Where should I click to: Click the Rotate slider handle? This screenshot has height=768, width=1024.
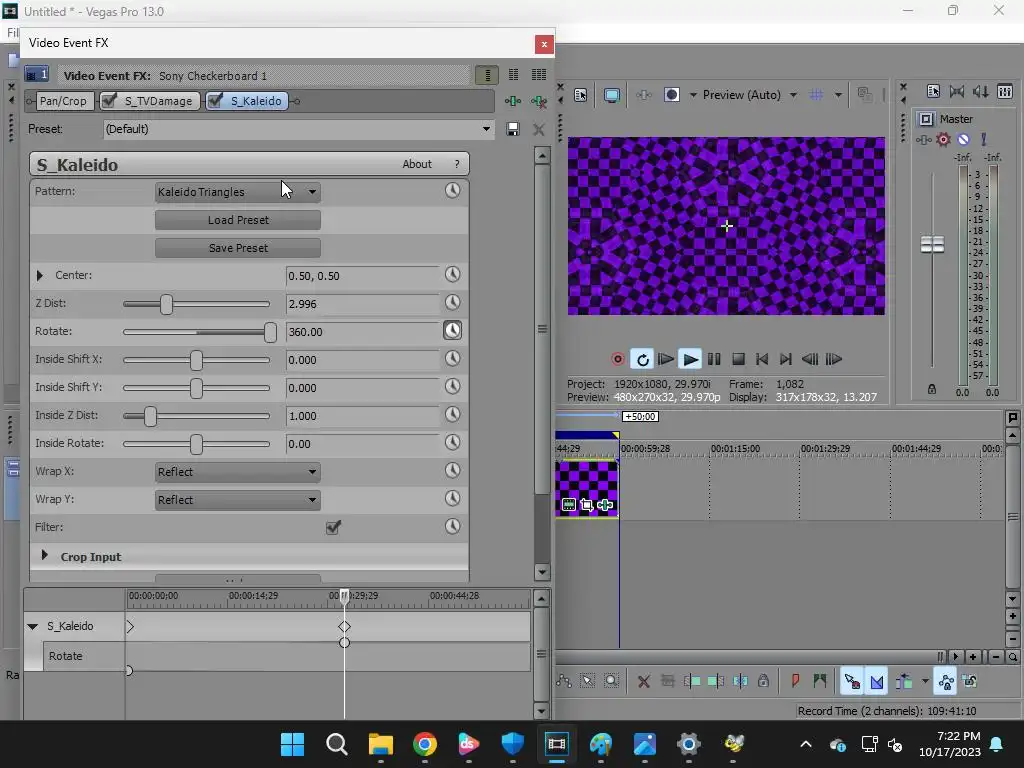(270, 332)
